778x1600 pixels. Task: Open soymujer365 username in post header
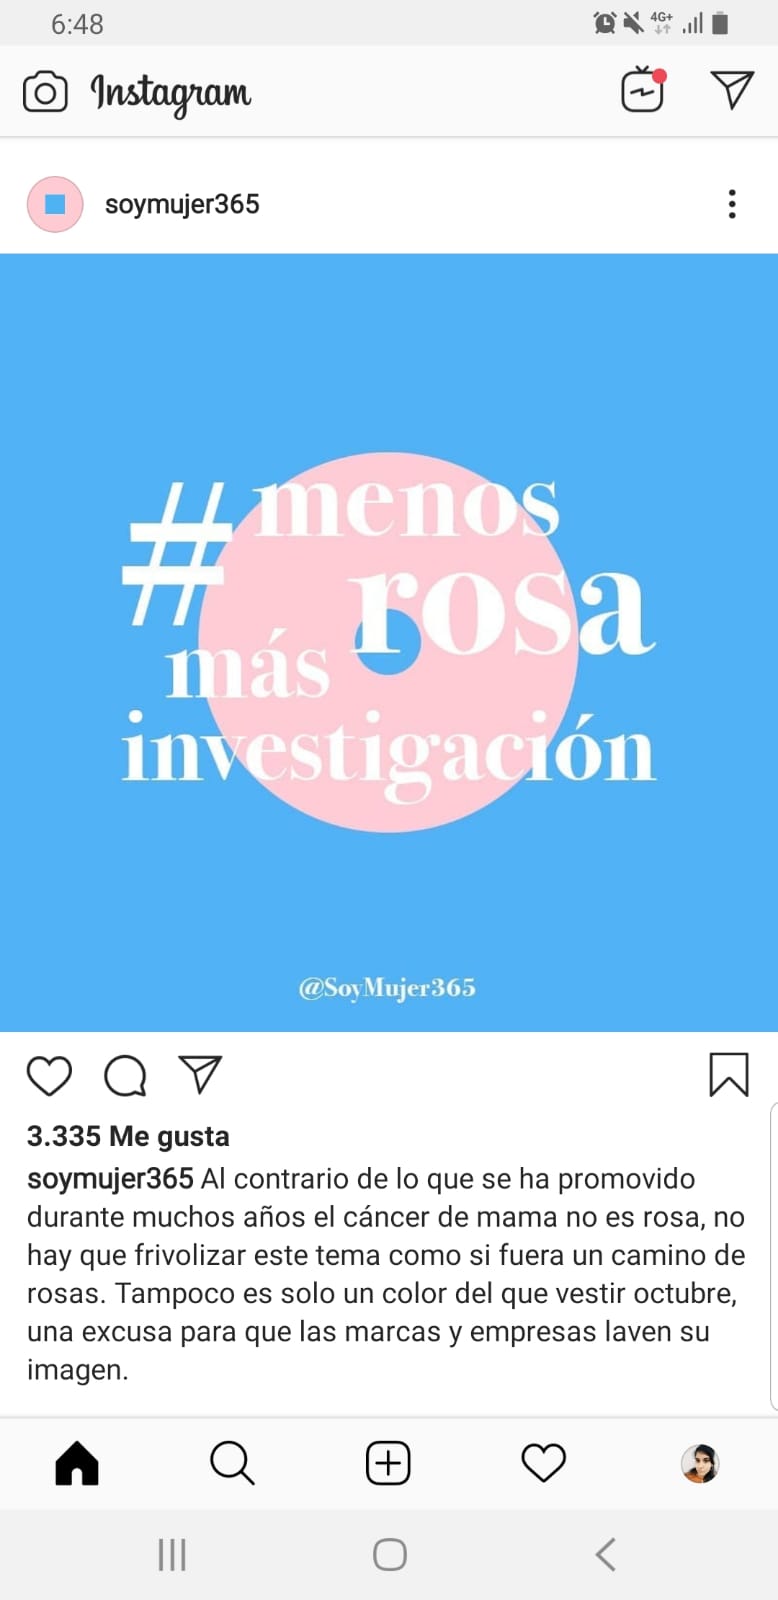click(x=182, y=204)
